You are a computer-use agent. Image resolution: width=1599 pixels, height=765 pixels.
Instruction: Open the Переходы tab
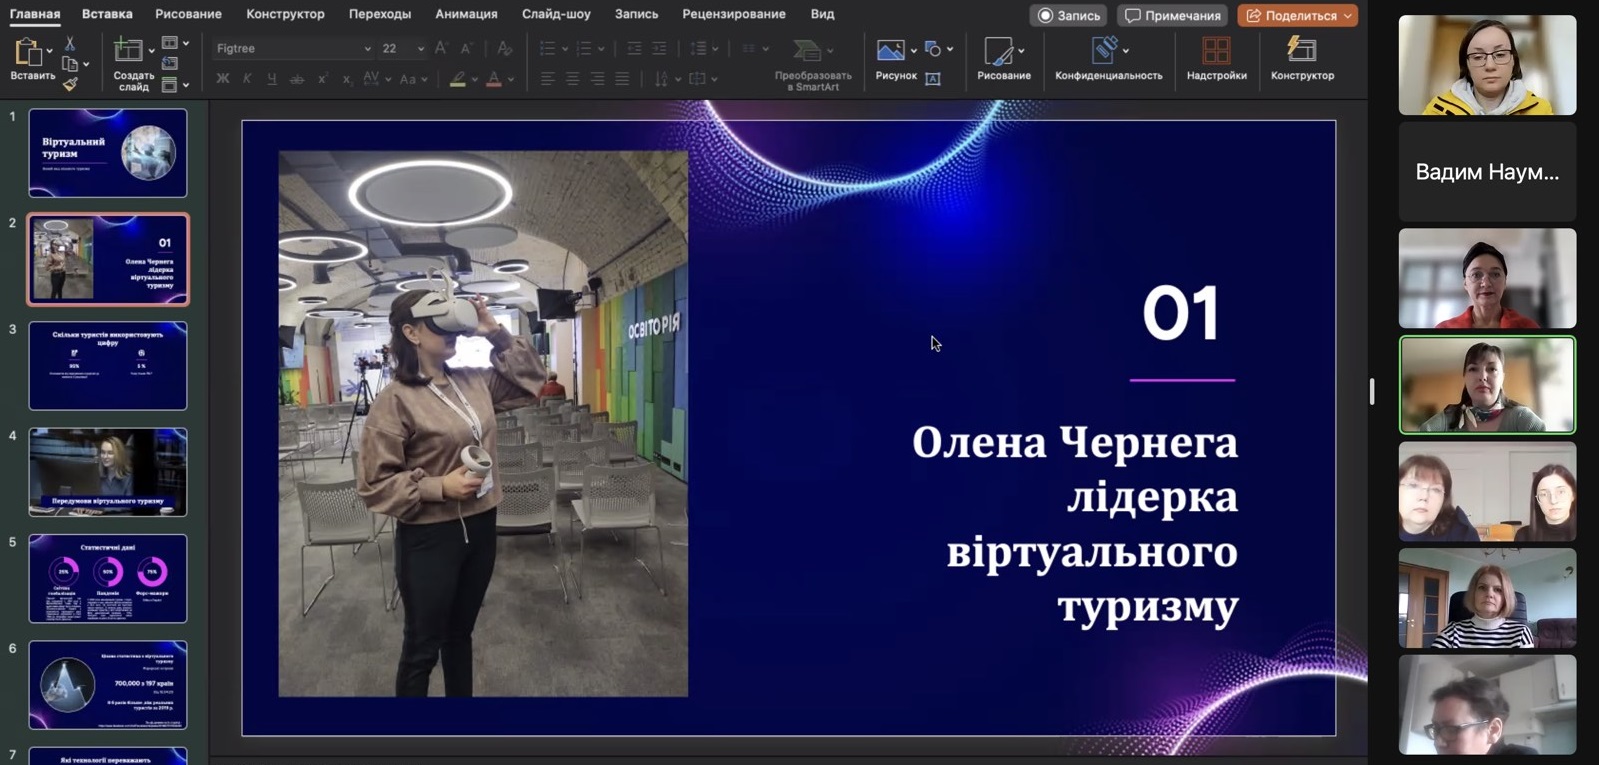tap(380, 14)
